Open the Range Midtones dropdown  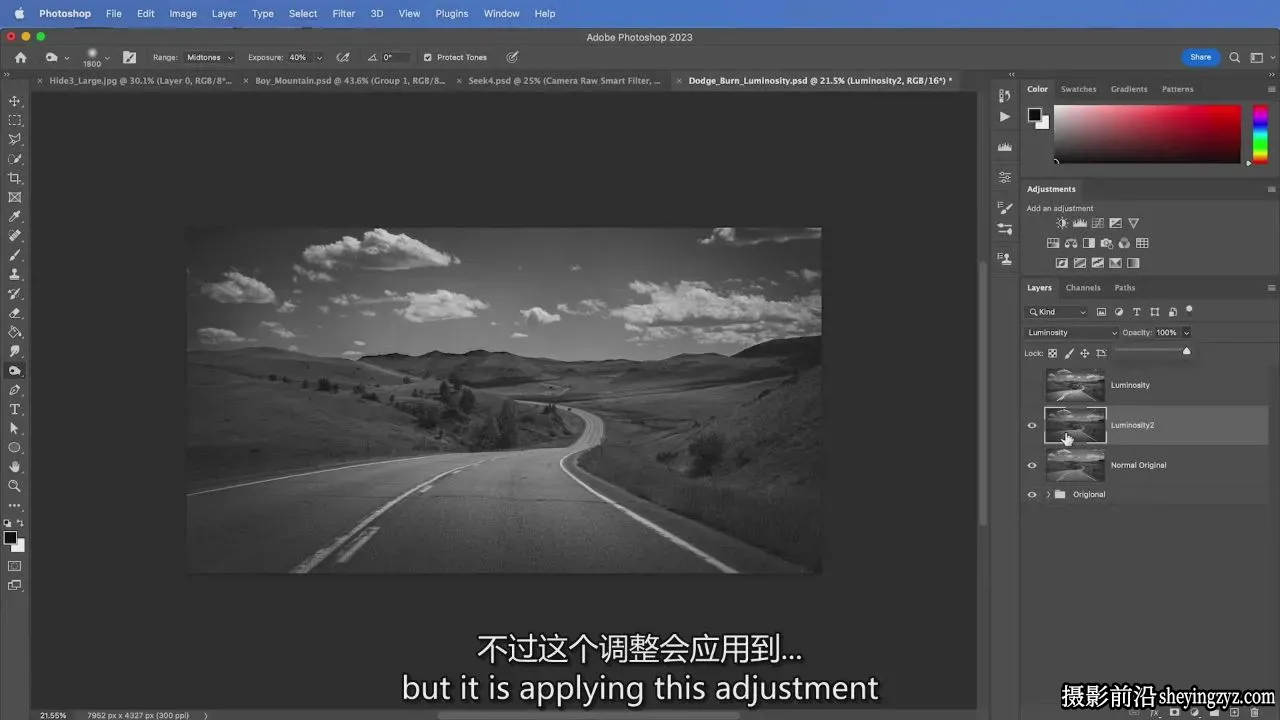209,57
